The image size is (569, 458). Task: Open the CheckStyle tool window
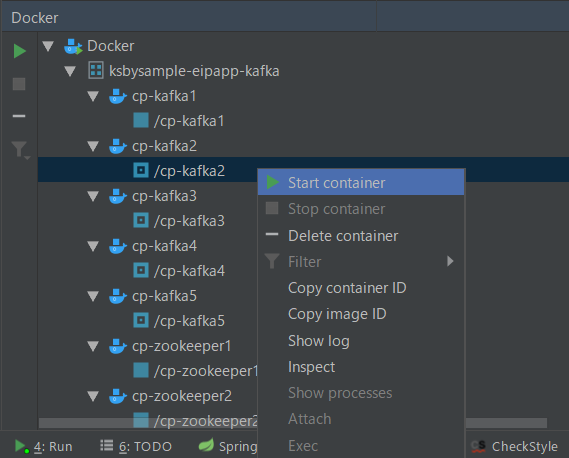[x=514, y=446]
